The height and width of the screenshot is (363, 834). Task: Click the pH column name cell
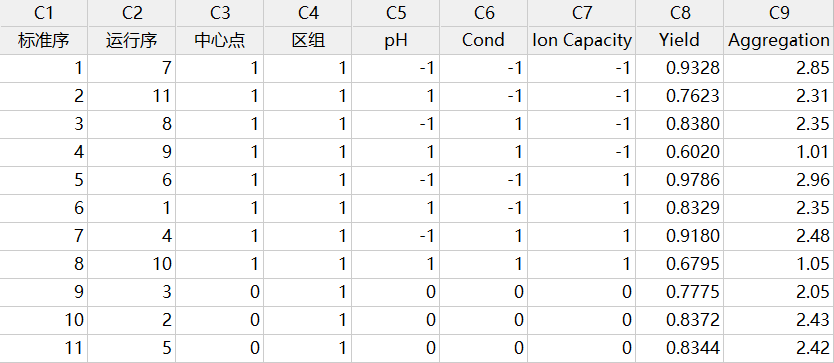click(x=396, y=40)
